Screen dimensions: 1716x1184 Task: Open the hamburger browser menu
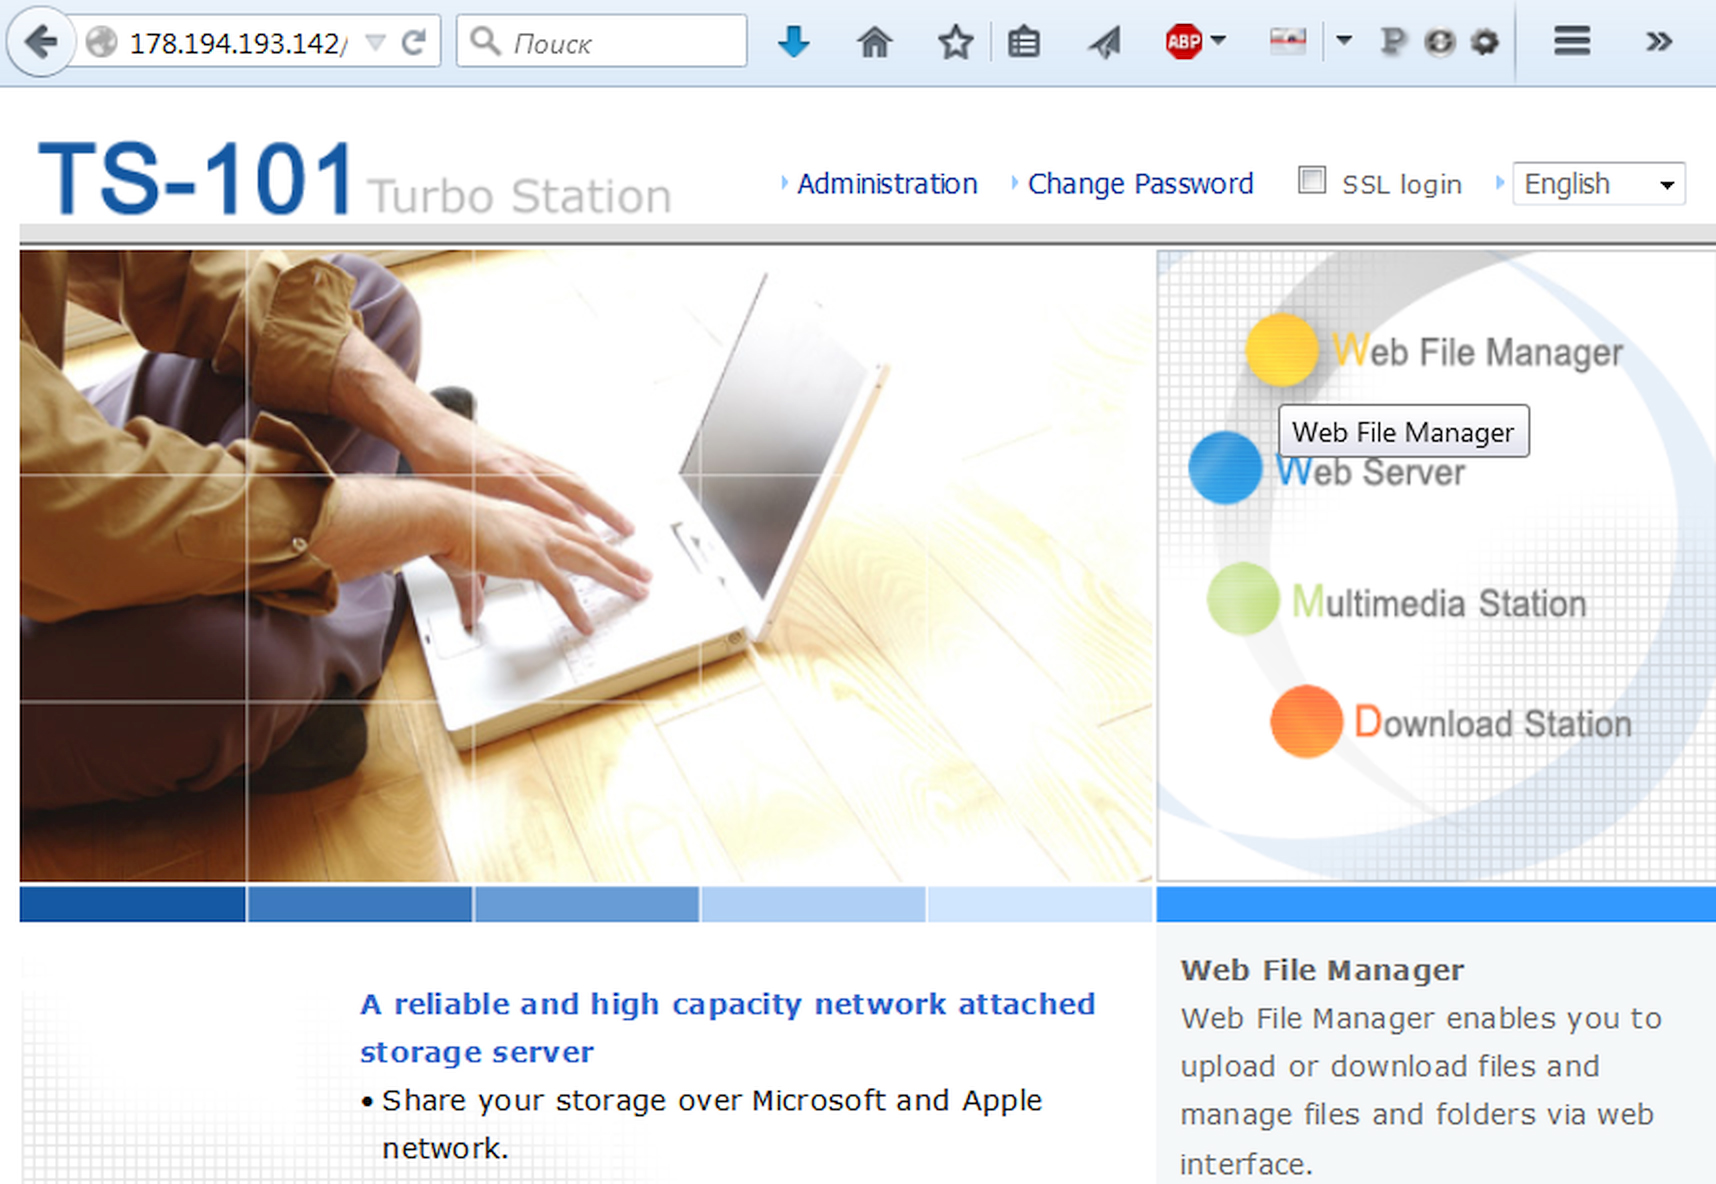click(x=1572, y=42)
